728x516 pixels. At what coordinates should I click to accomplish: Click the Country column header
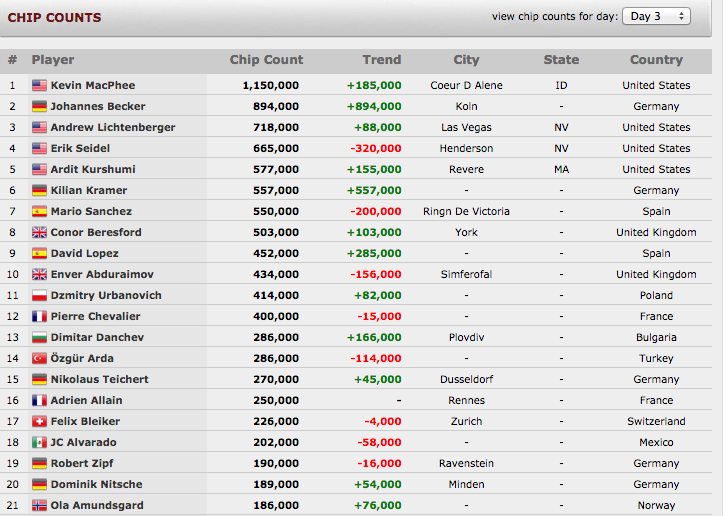coord(656,60)
